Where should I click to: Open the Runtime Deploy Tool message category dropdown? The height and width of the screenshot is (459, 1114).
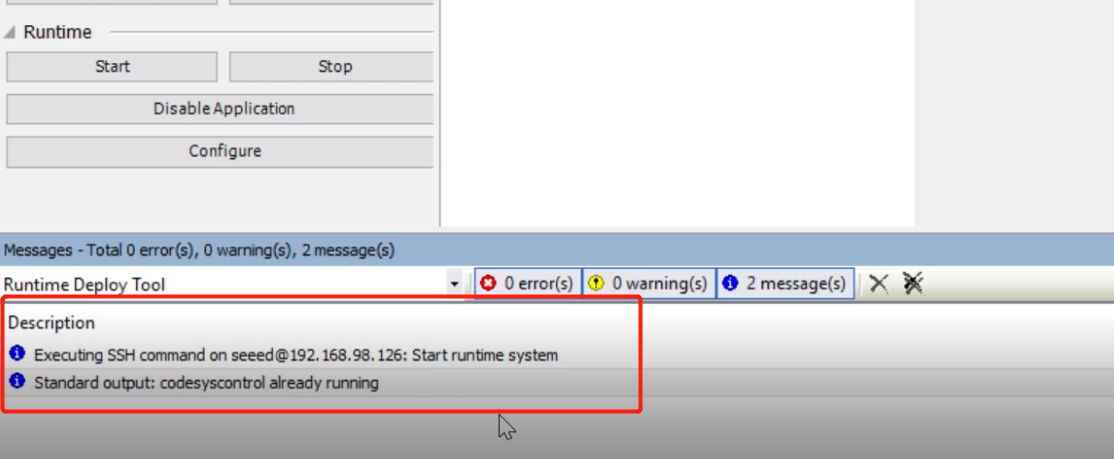455,285
